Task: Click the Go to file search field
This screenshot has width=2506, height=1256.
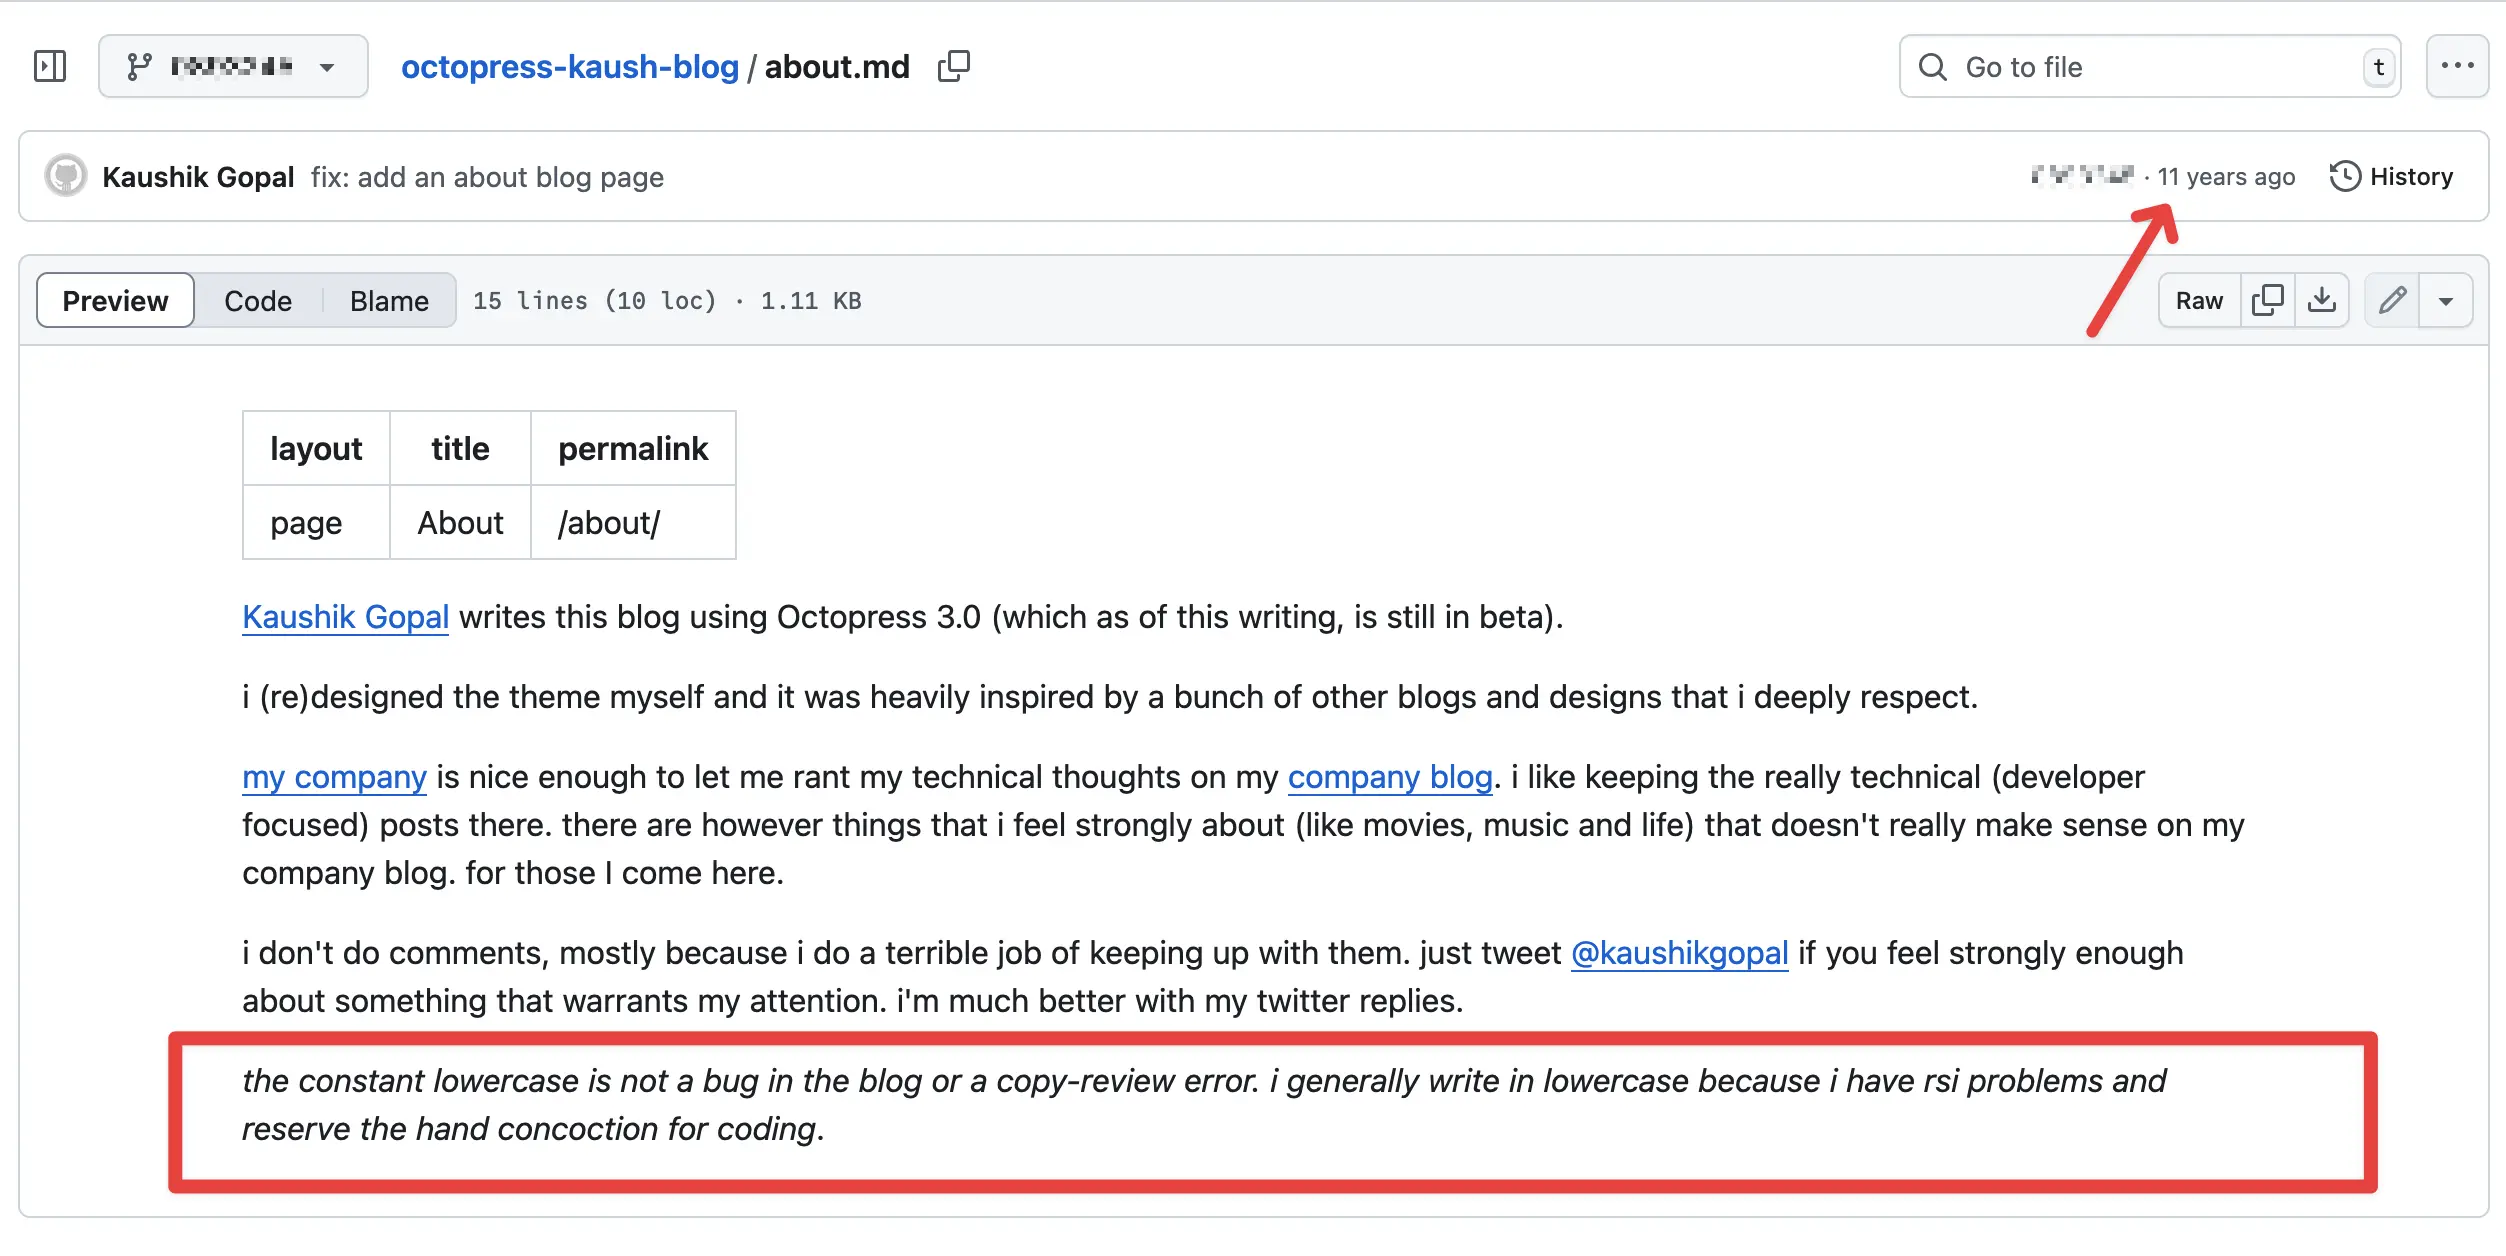Action: click(2100, 67)
